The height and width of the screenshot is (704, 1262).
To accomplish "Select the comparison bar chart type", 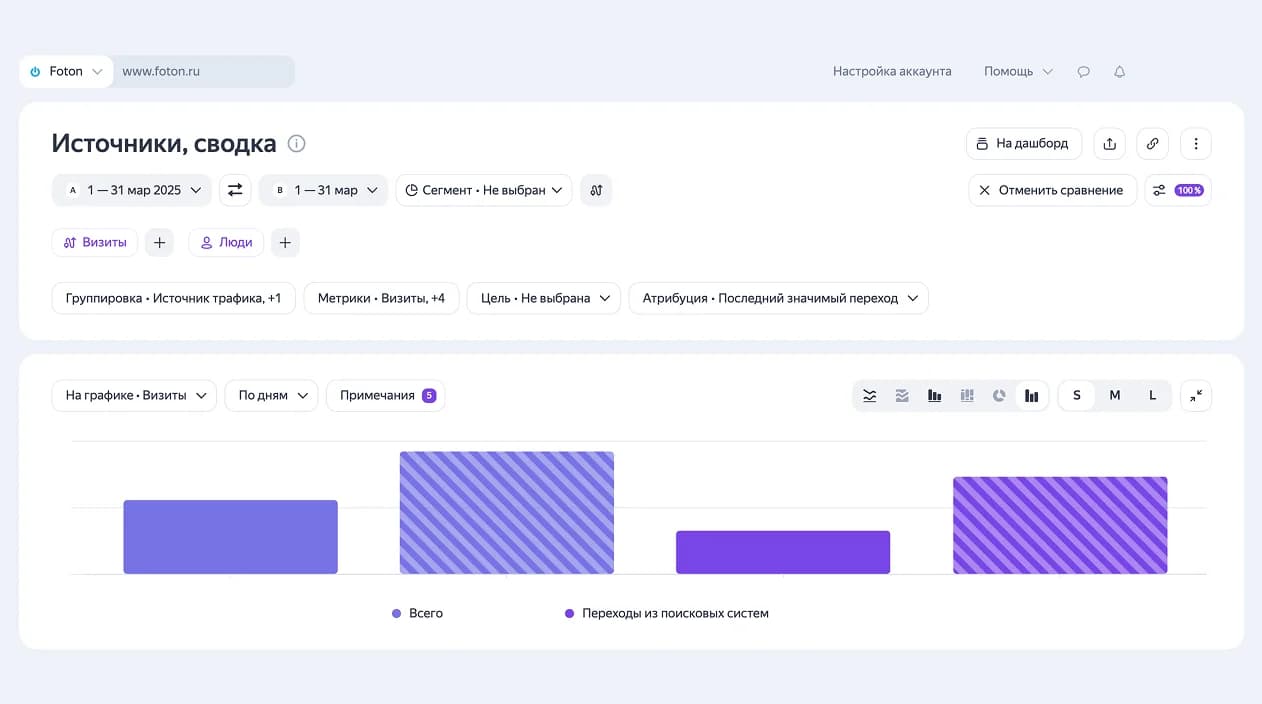I will point(1031,395).
